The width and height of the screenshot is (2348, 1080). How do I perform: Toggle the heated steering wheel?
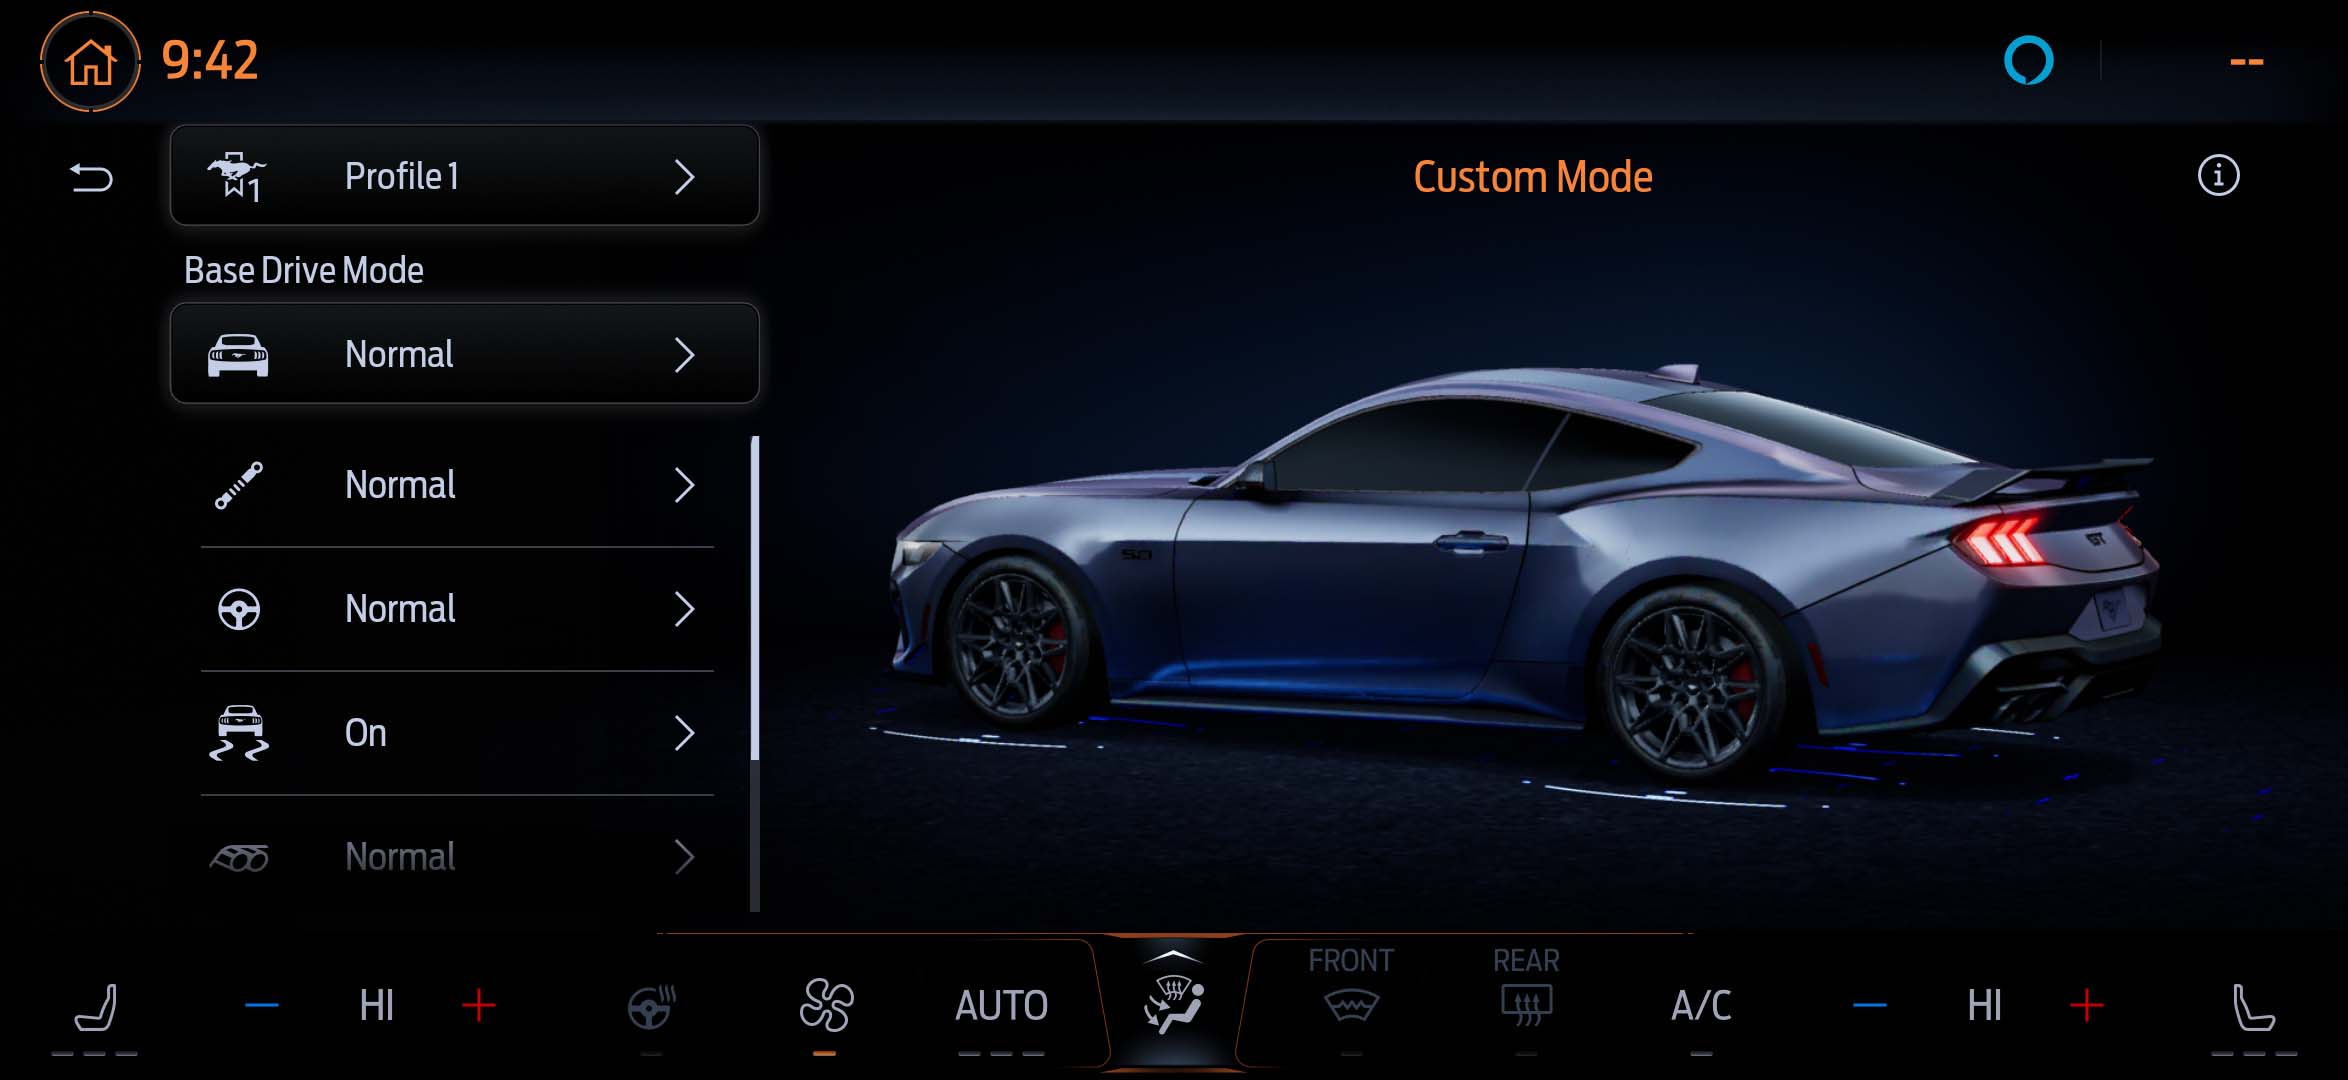pyautogui.click(x=651, y=1006)
